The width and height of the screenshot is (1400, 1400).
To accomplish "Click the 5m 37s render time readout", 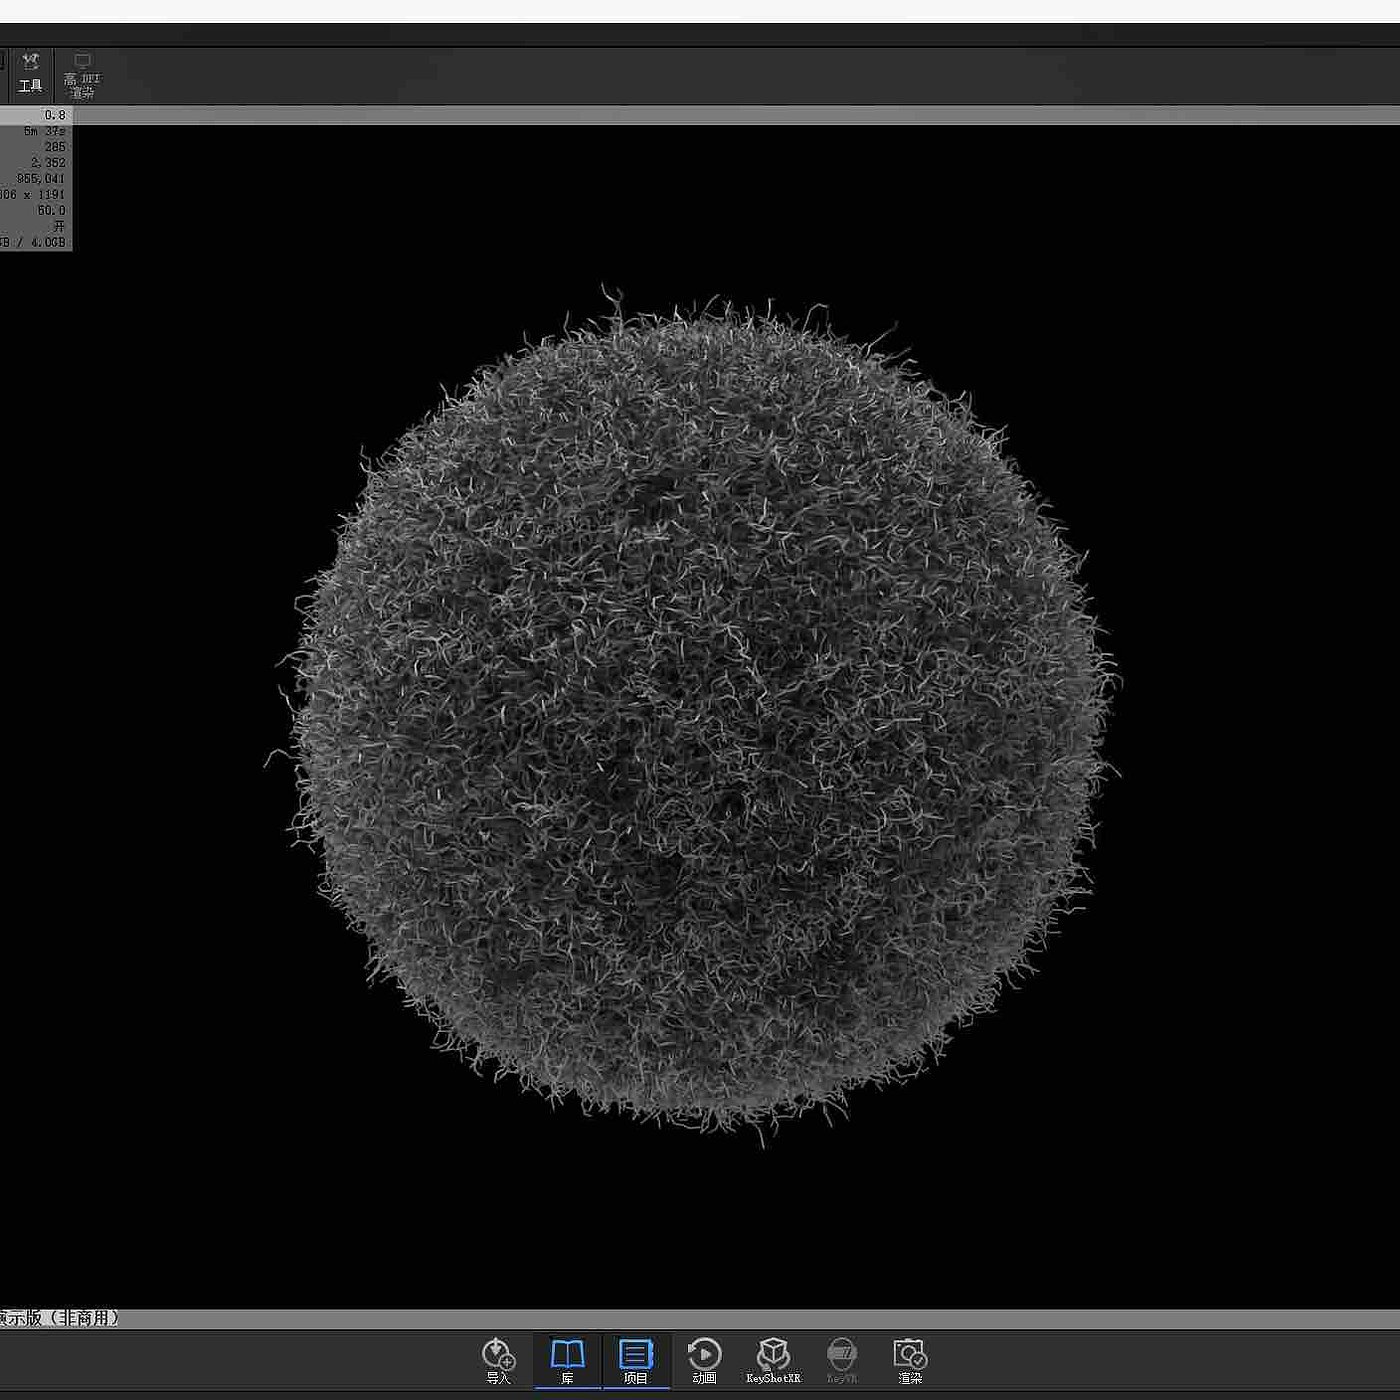I will pos(45,131).
